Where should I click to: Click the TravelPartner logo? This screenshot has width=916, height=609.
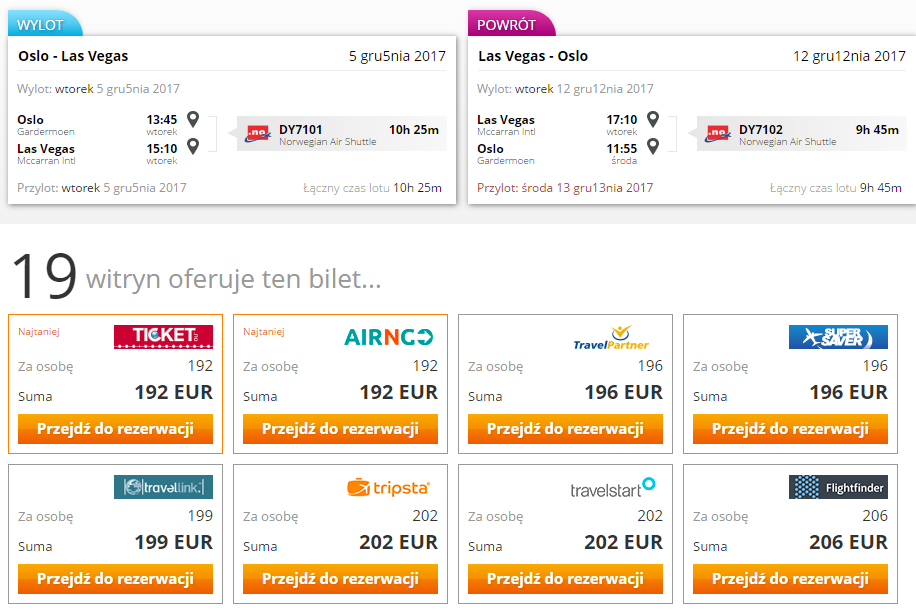point(611,338)
